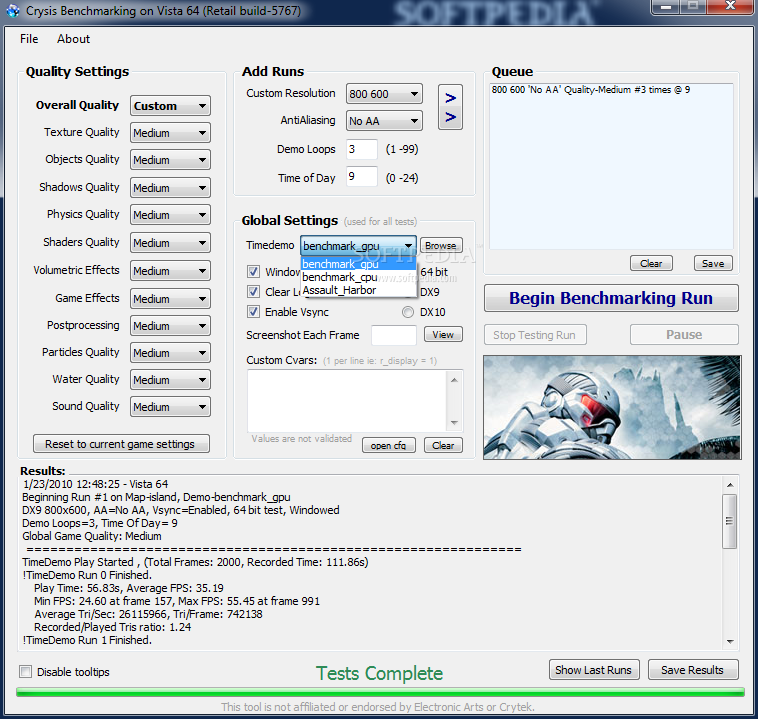Viewport: 758px width, 719px height.
Task: Open the File menu
Action: pos(29,39)
